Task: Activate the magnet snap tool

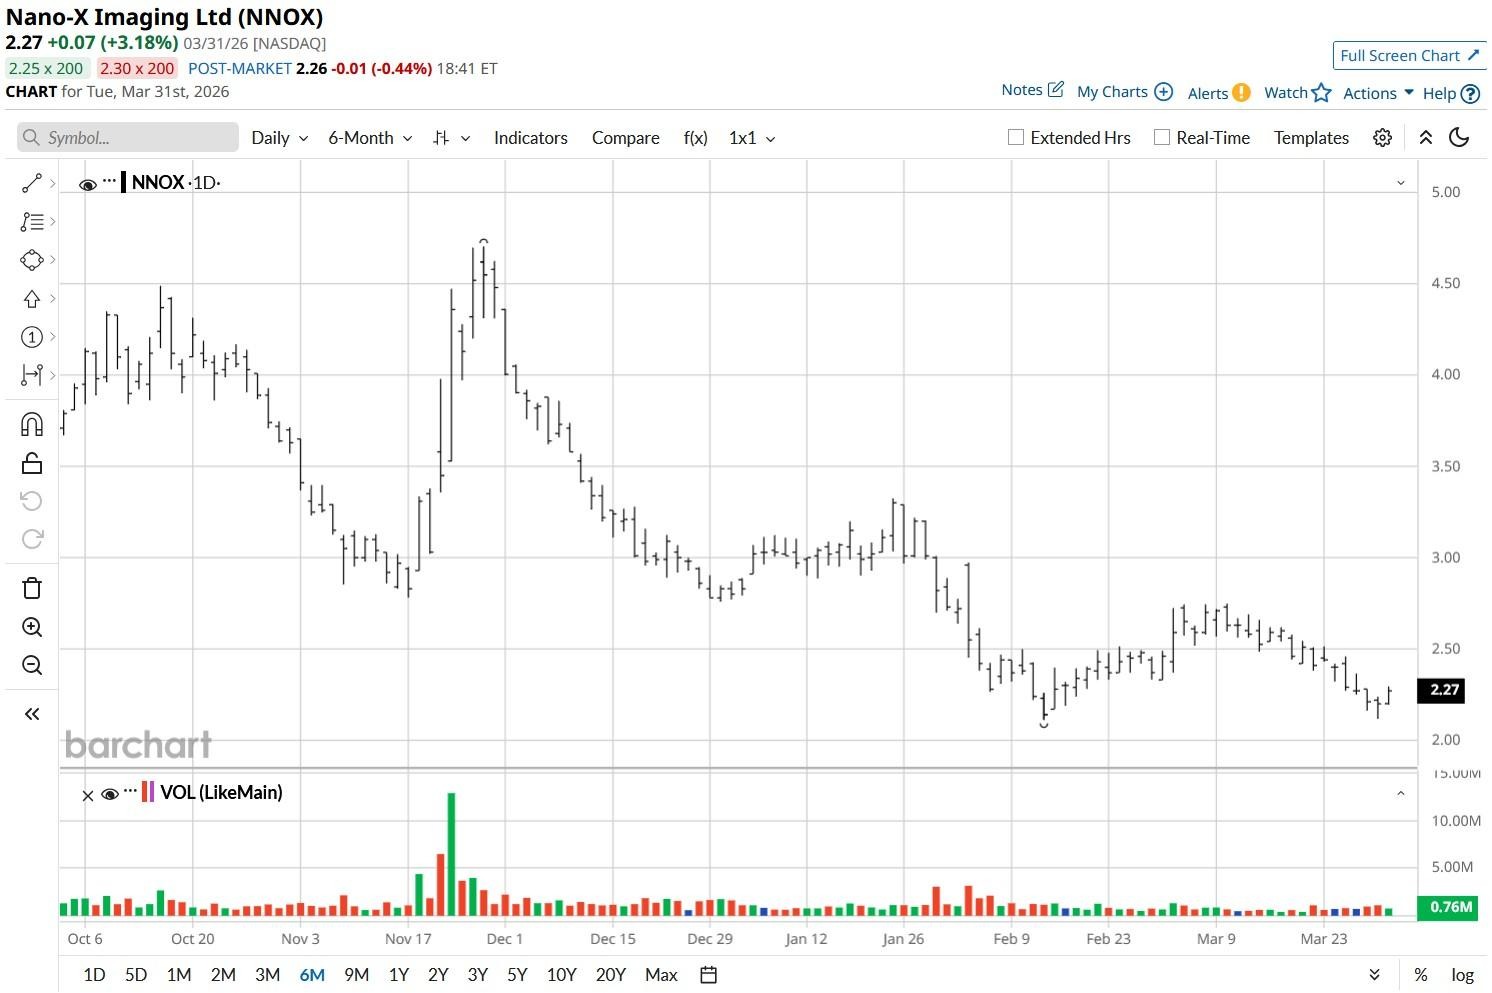Action: (x=32, y=425)
